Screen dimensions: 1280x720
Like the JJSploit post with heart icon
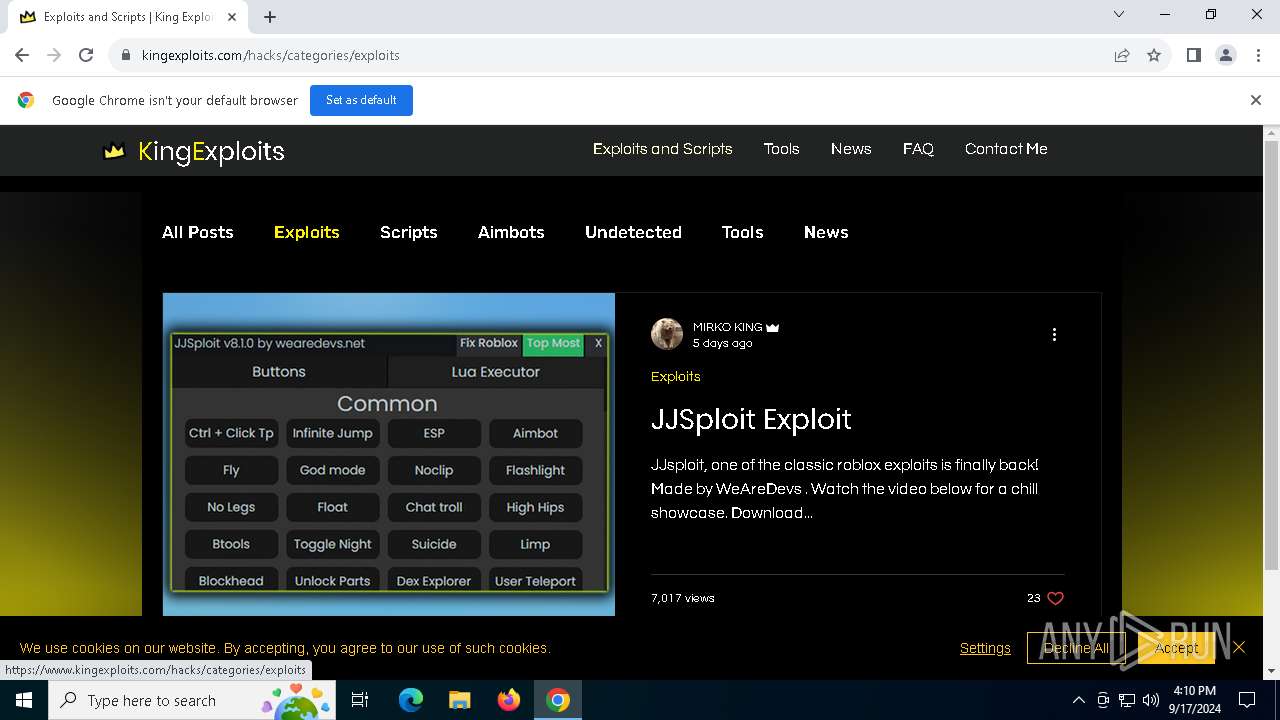pos(1055,598)
